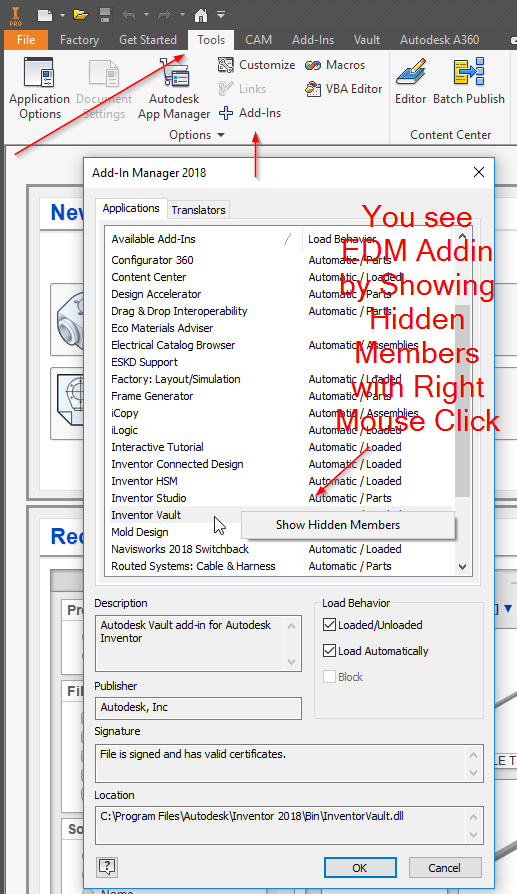This screenshot has width=517, height=894.
Task: Click the Description box scroll down arrow
Action: pyautogui.click(x=291, y=662)
